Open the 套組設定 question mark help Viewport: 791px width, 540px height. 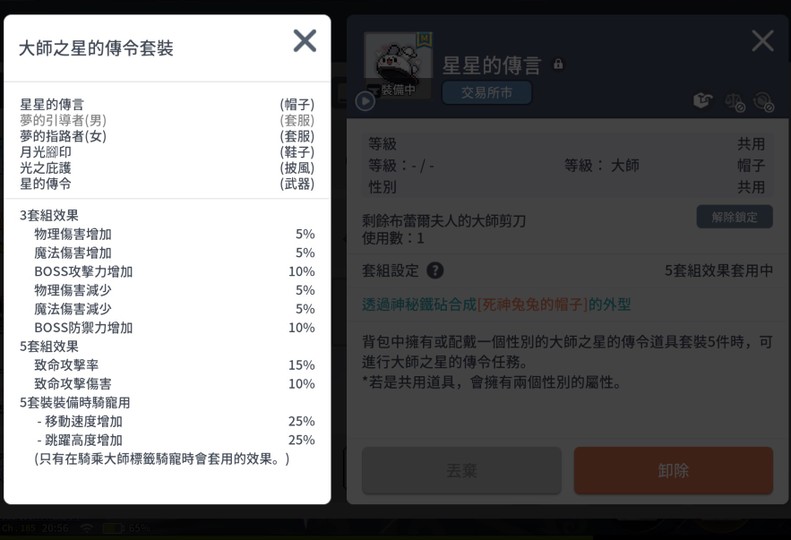[x=435, y=271]
